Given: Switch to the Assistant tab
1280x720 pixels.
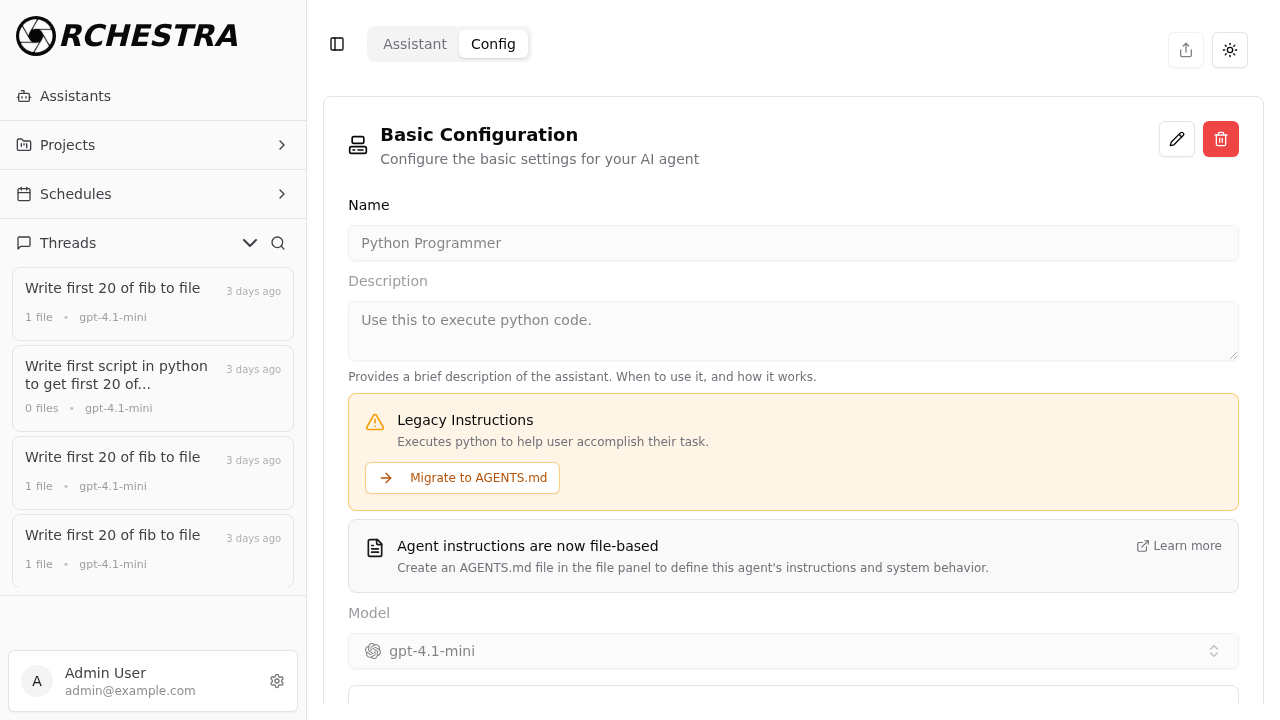Looking at the screenshot, I should [x=415, y=44].
